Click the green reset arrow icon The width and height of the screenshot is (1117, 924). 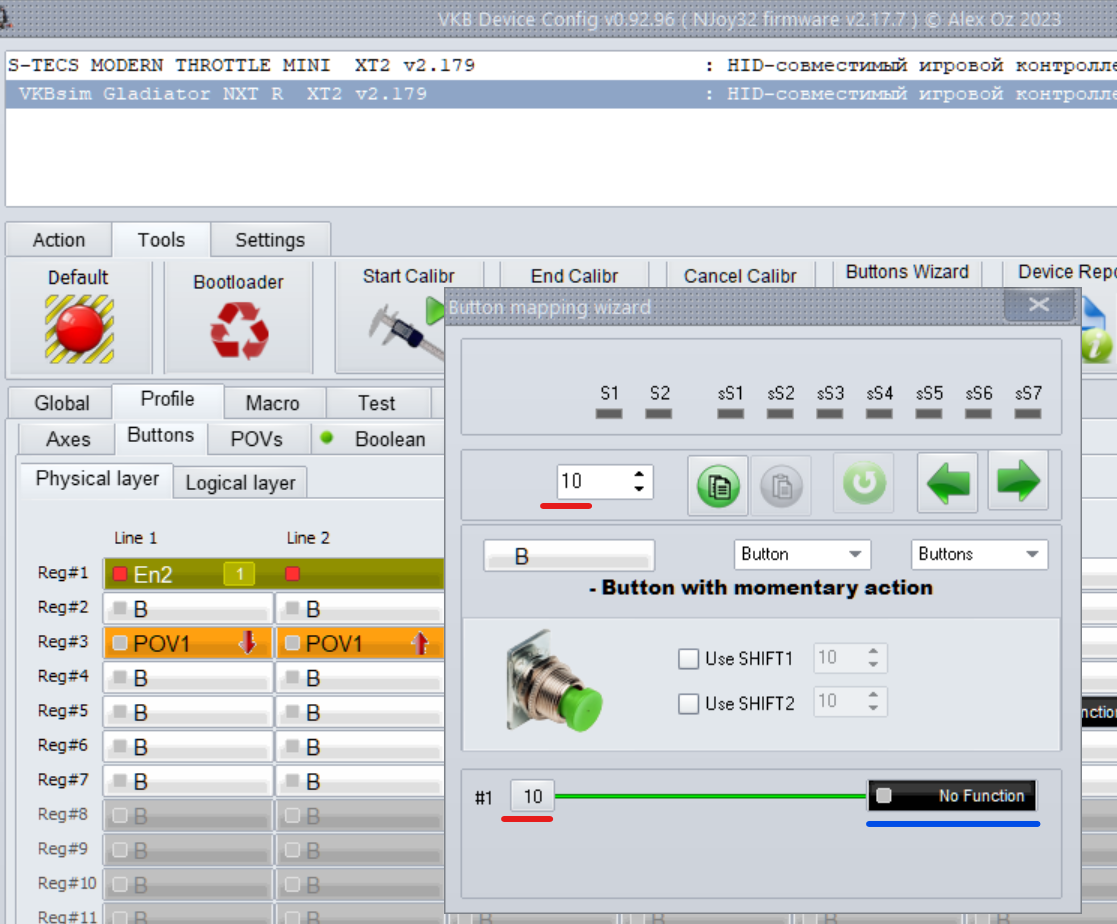tap(864, 483)
